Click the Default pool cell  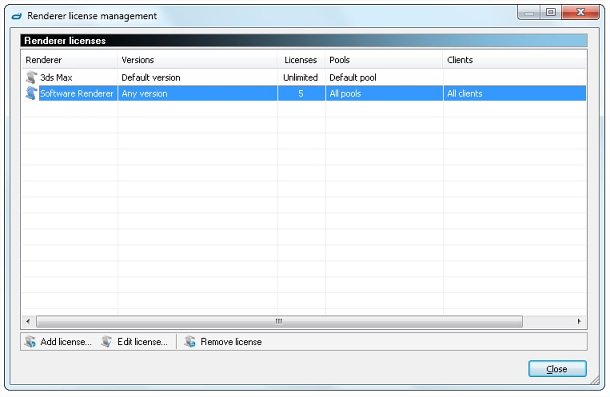click(x=353, y=77)
